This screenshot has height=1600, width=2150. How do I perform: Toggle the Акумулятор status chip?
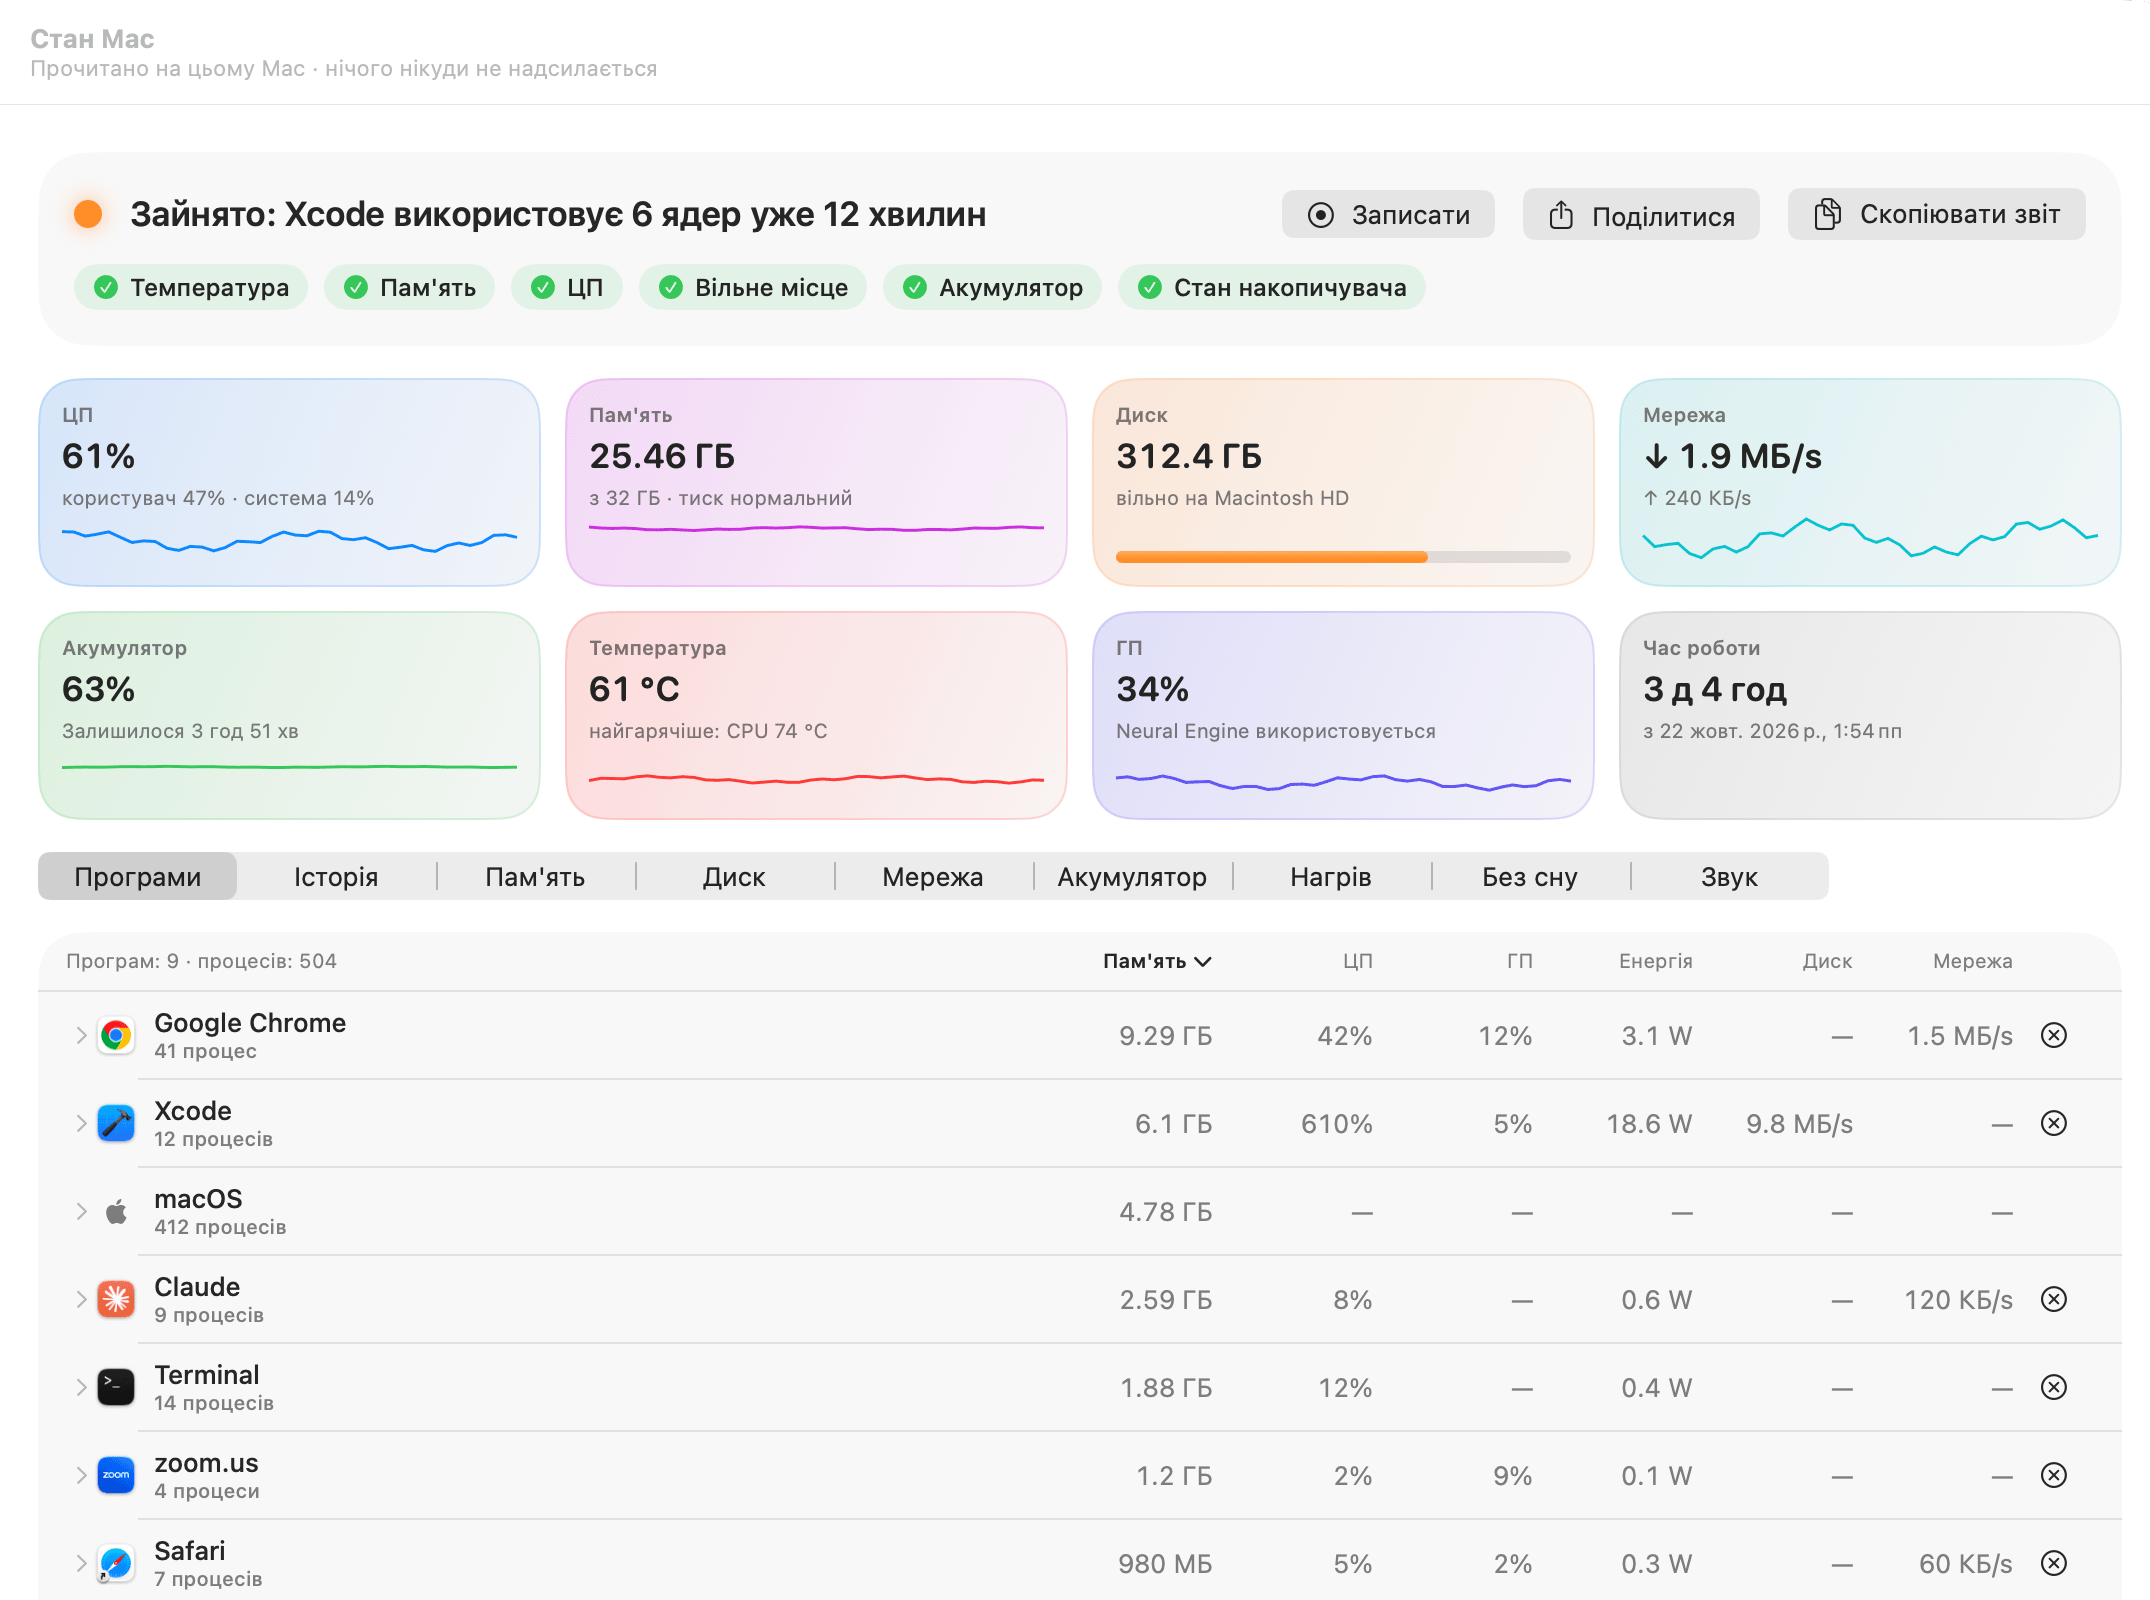pos(992,288)
